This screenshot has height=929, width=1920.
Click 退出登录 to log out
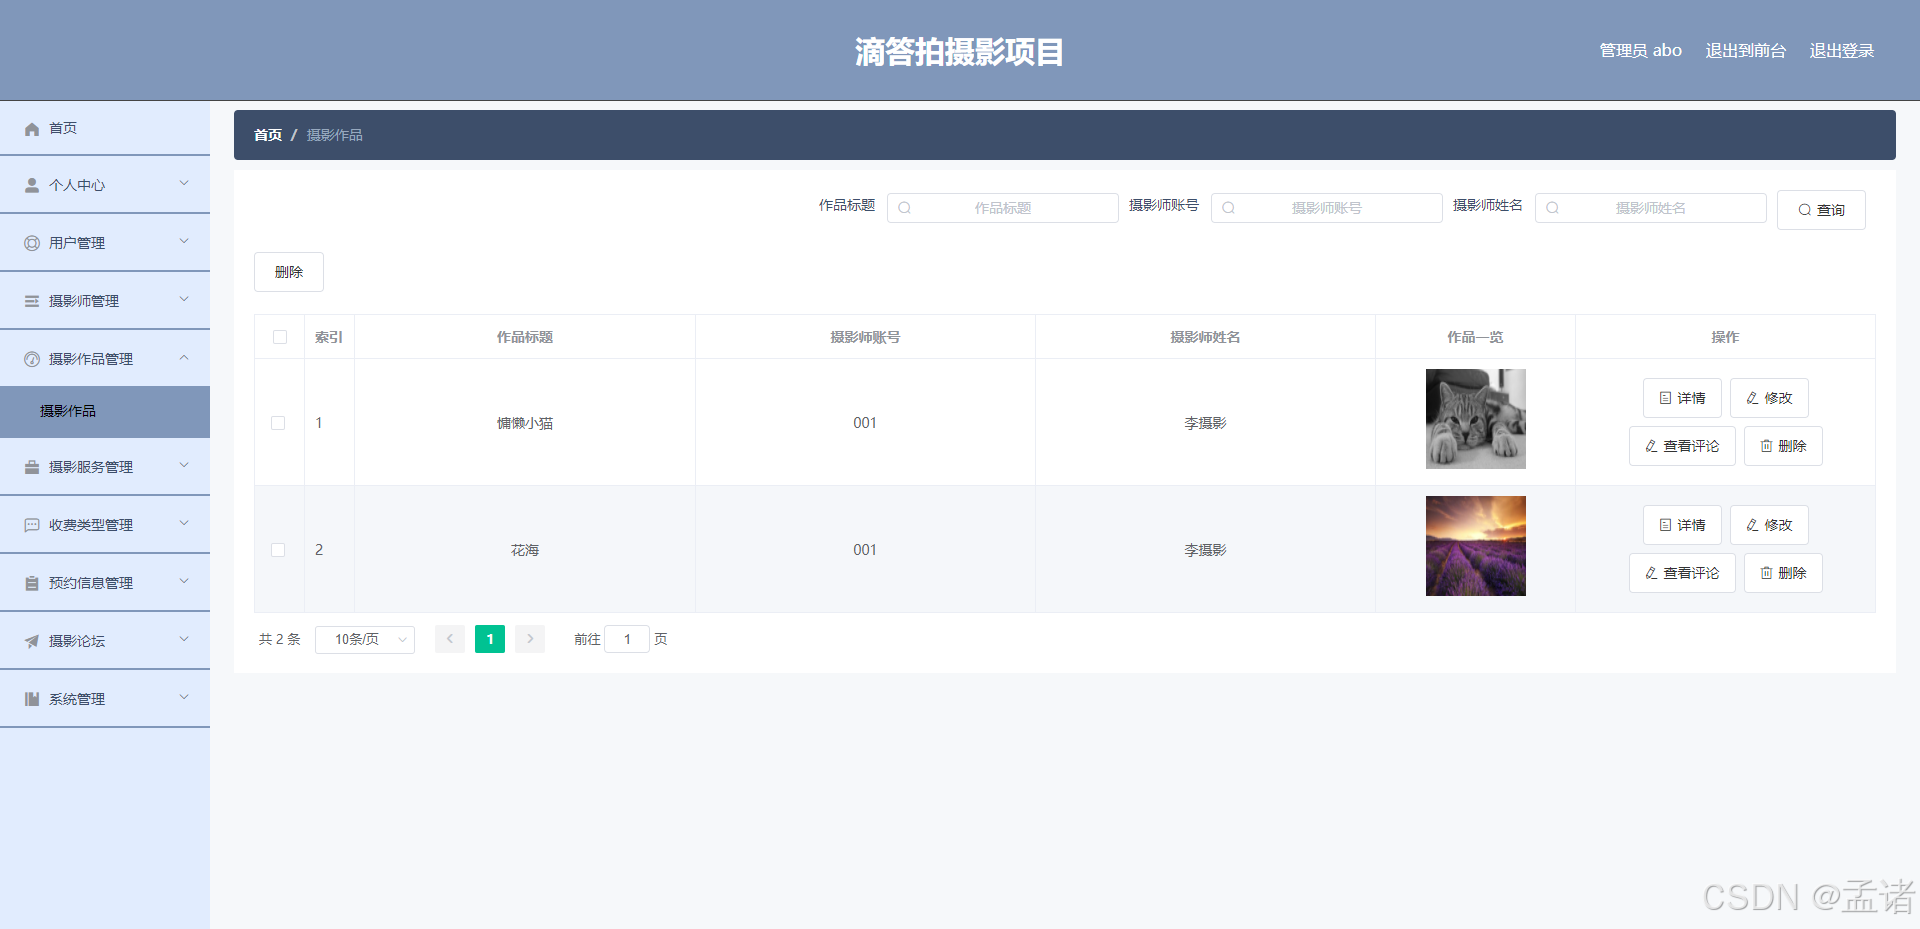(x=1841, y=50)
